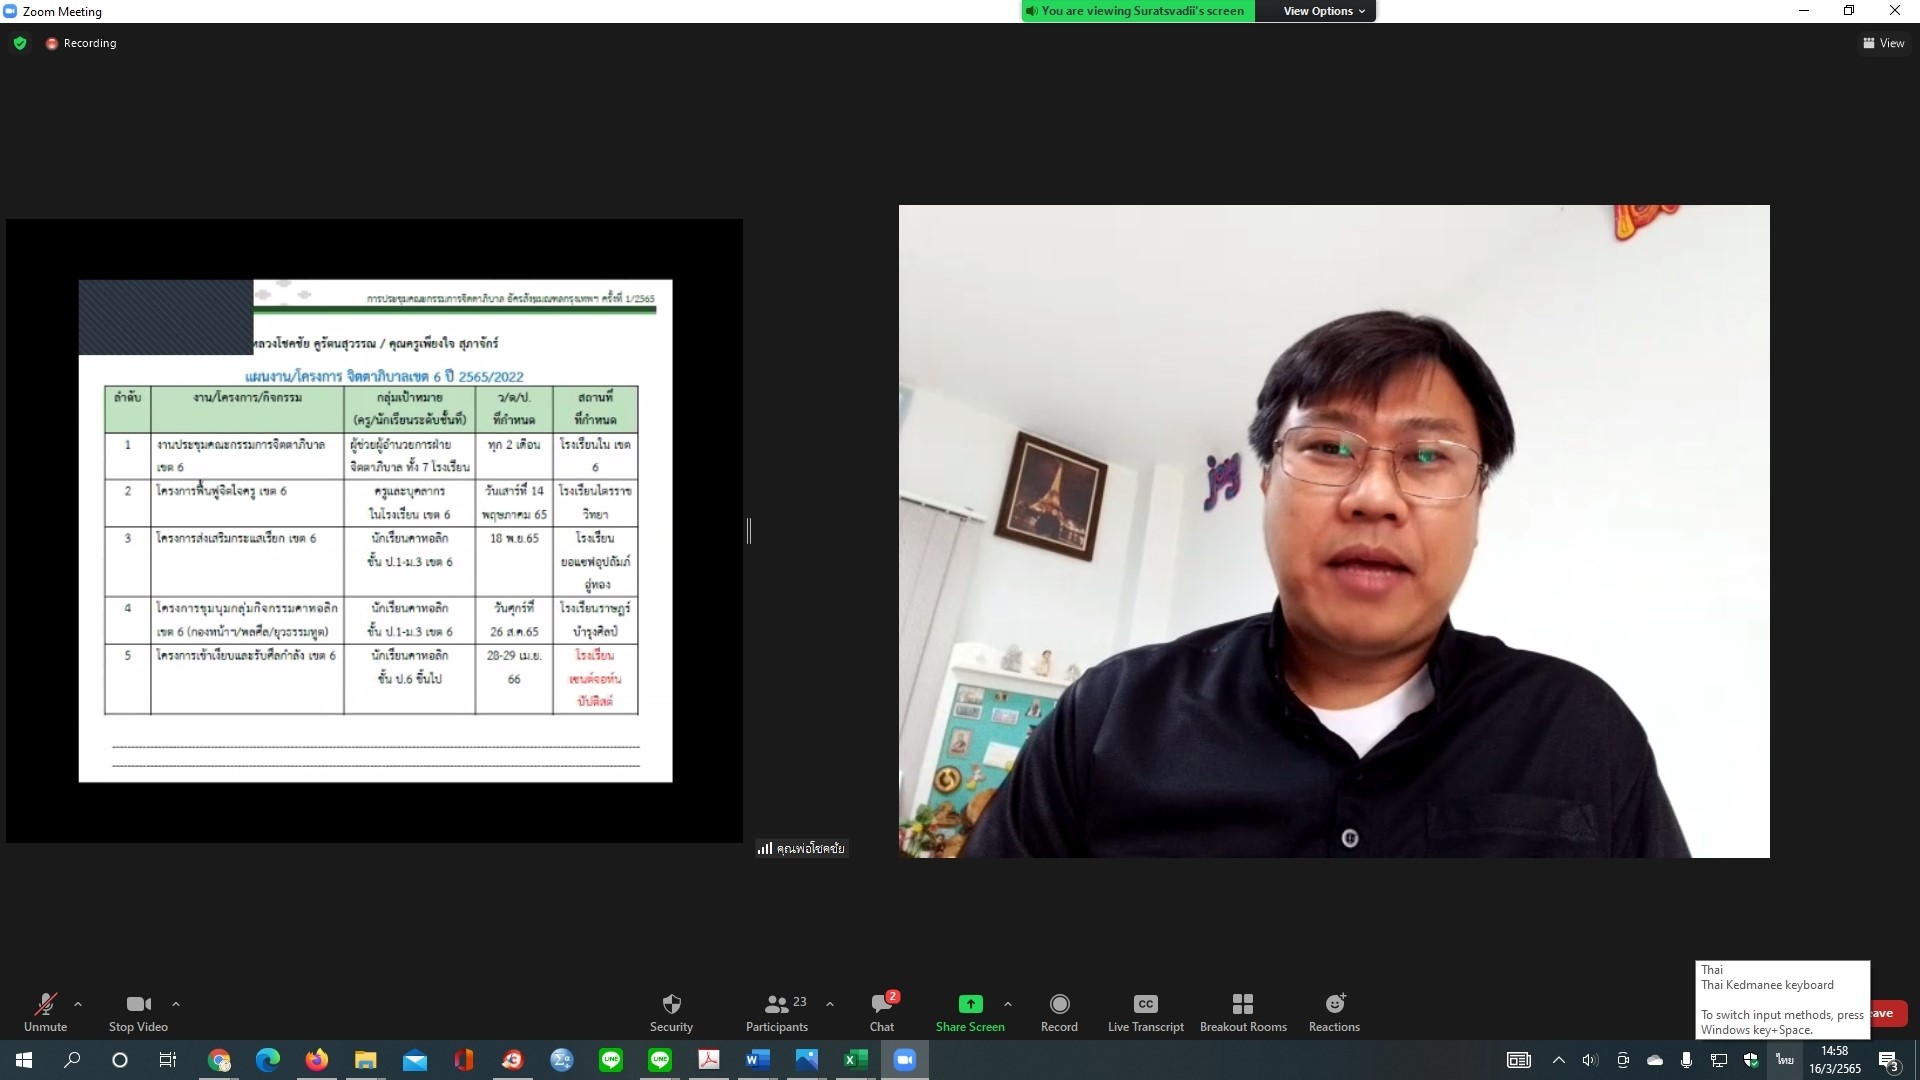Open Firefox from taskbar

[x=317, y=1060]
